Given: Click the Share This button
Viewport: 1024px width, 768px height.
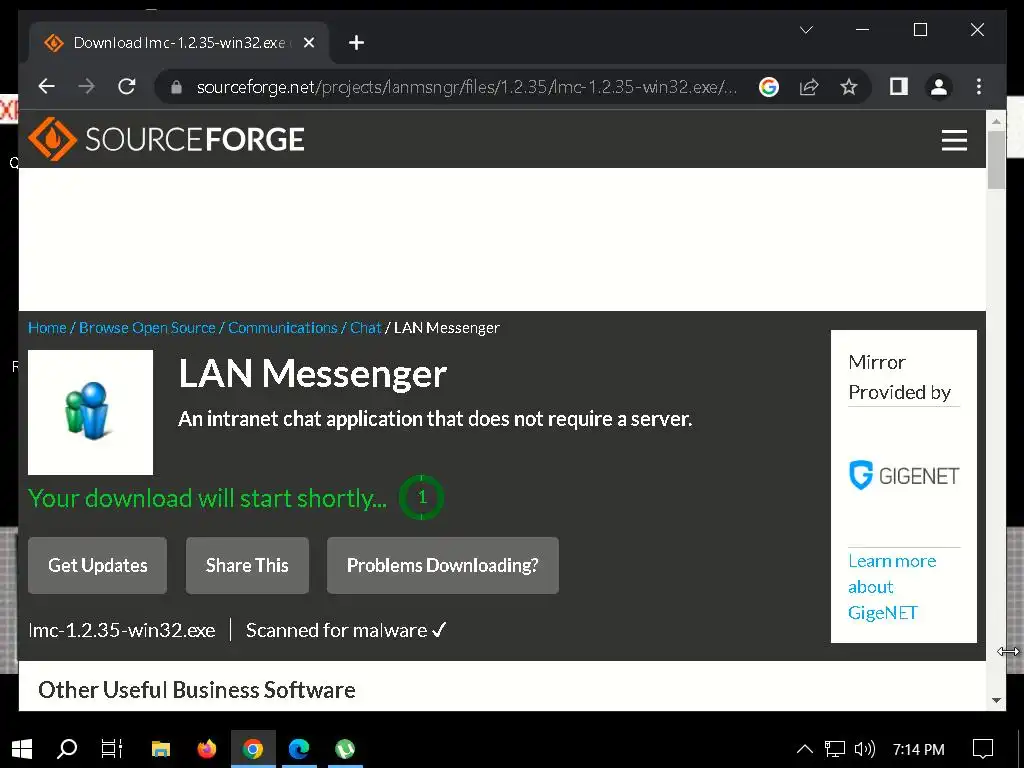Looking at the screenshot, I should (x=247, y=566).
